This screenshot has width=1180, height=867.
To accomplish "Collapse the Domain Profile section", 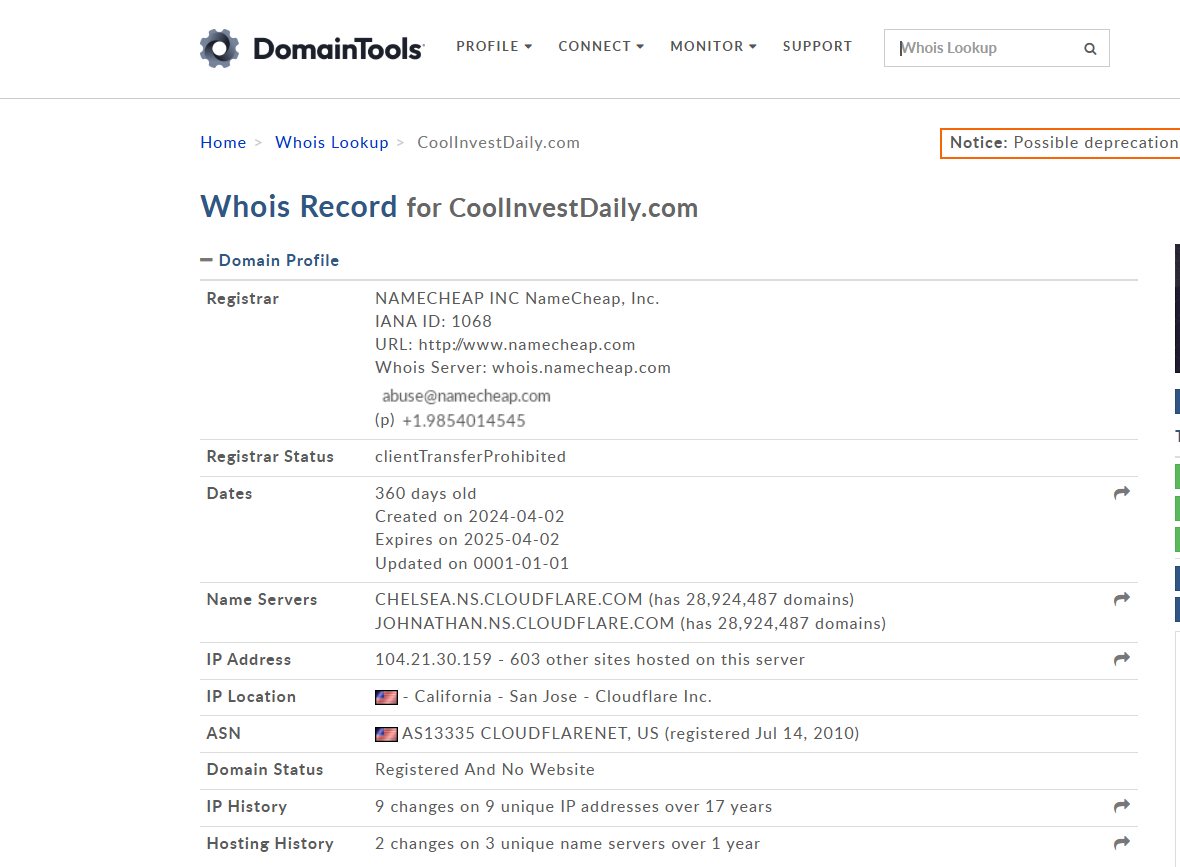I will pos(269,260).
